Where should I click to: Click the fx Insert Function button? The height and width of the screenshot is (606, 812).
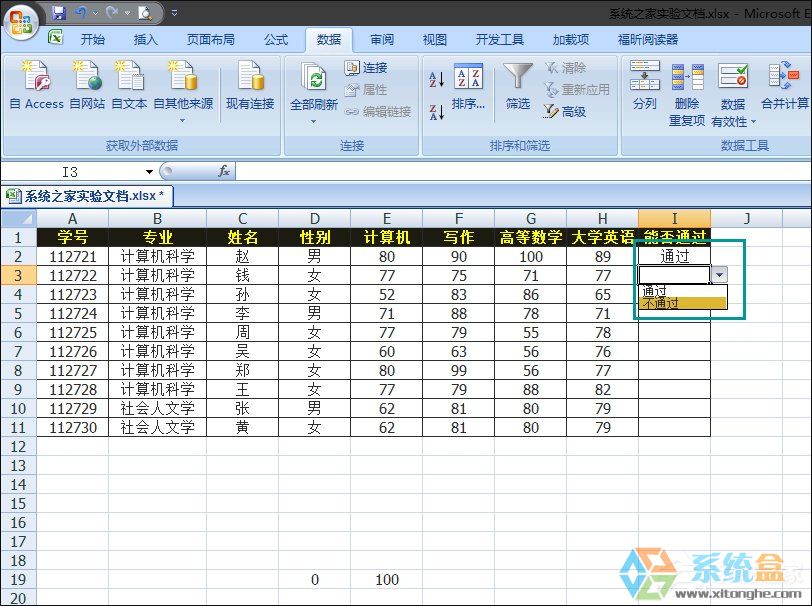225,171
